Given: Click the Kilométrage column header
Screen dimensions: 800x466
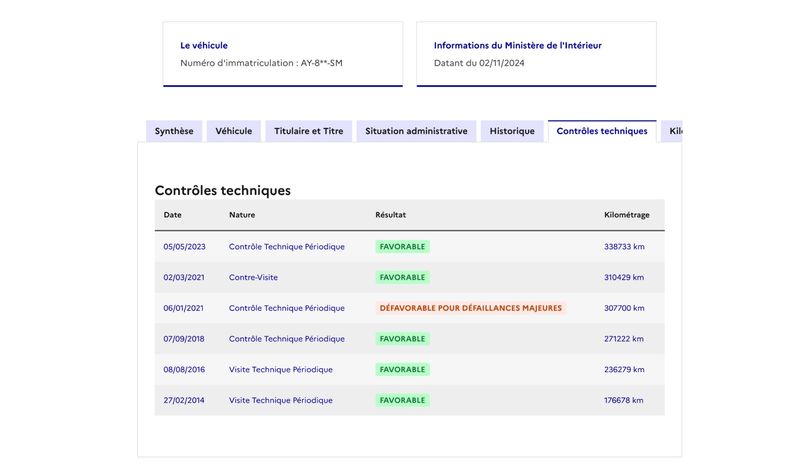Looking at the screenshot, I should (x=627, y=215).
